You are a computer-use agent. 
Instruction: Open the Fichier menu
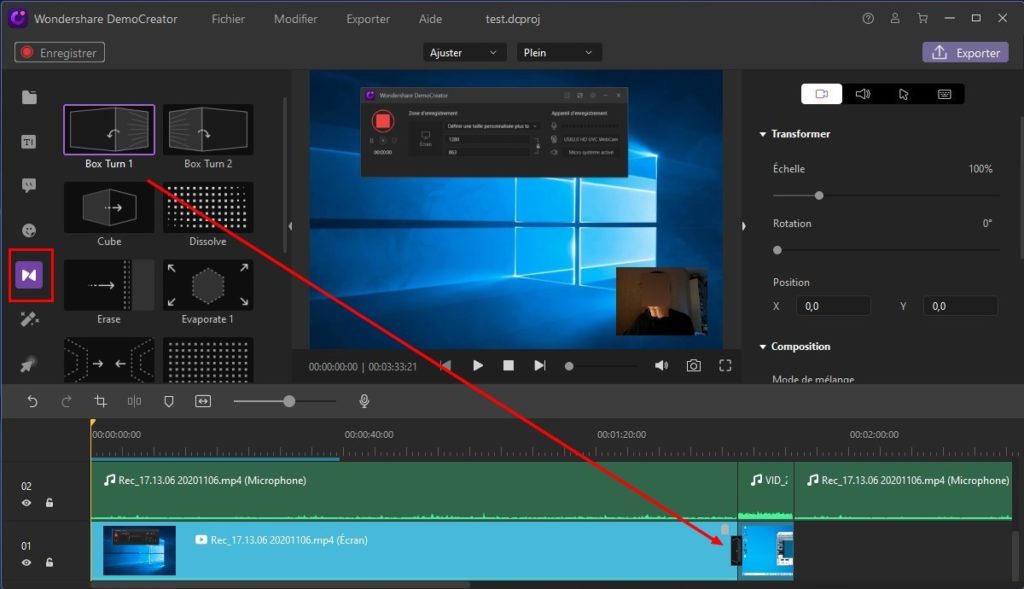coord(228,19)
